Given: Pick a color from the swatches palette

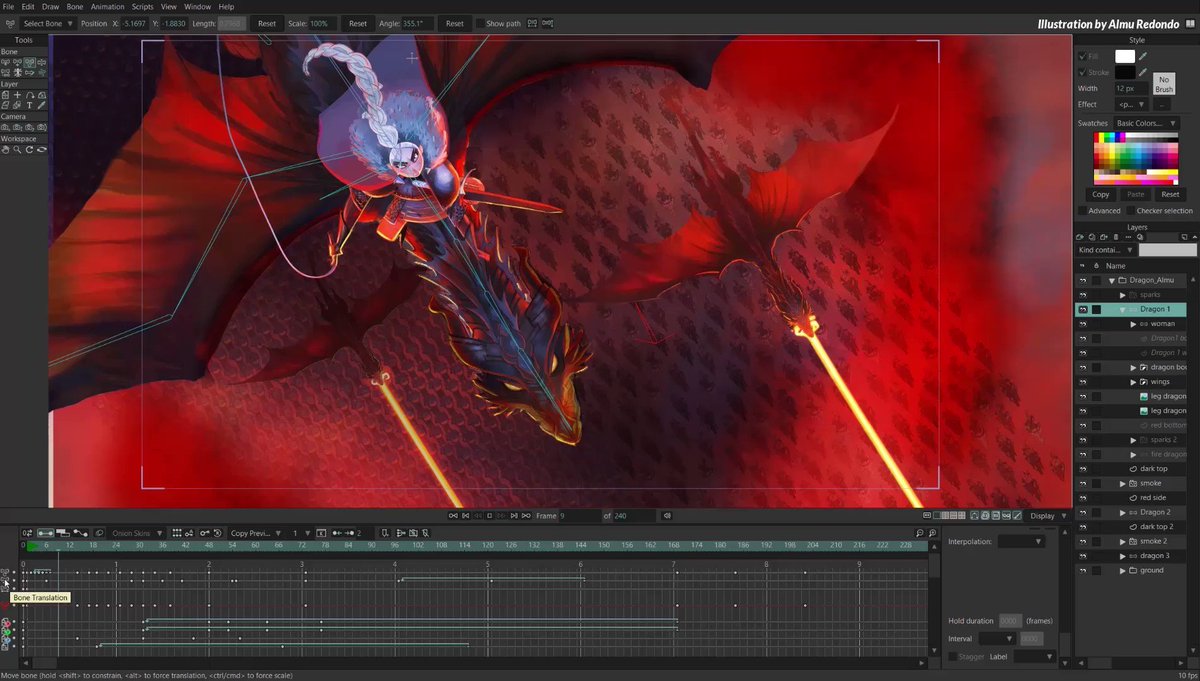Looking at the screenshot, I should (1135, 157).
